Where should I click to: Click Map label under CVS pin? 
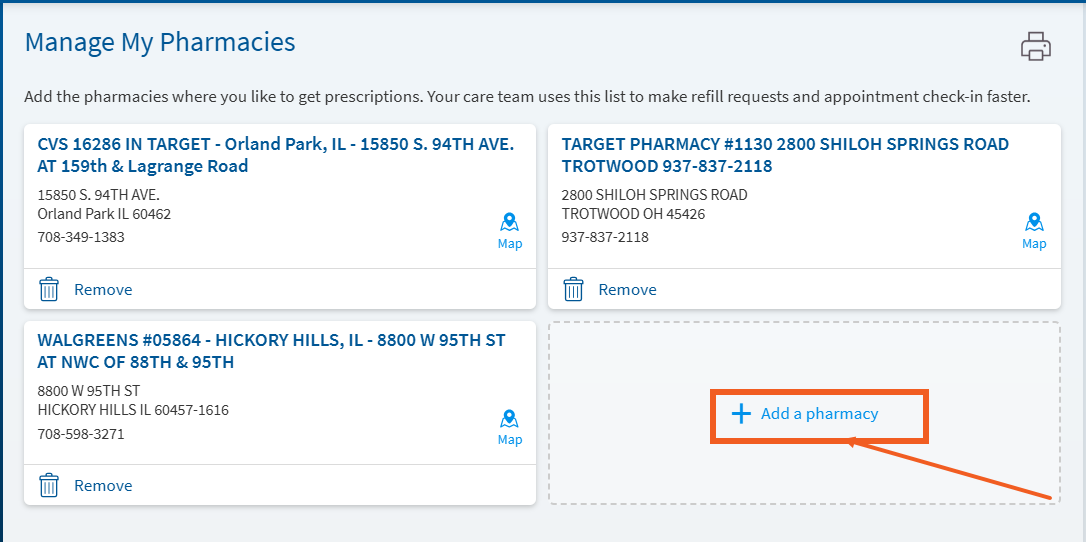pyautogui.click(x=510, y=244)
